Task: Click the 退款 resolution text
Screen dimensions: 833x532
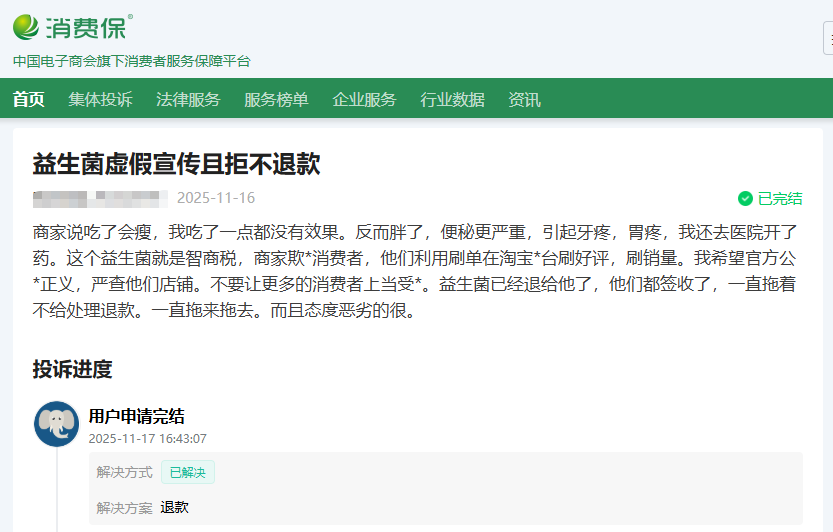Action: pyautogui.click(x=174, y=507)
